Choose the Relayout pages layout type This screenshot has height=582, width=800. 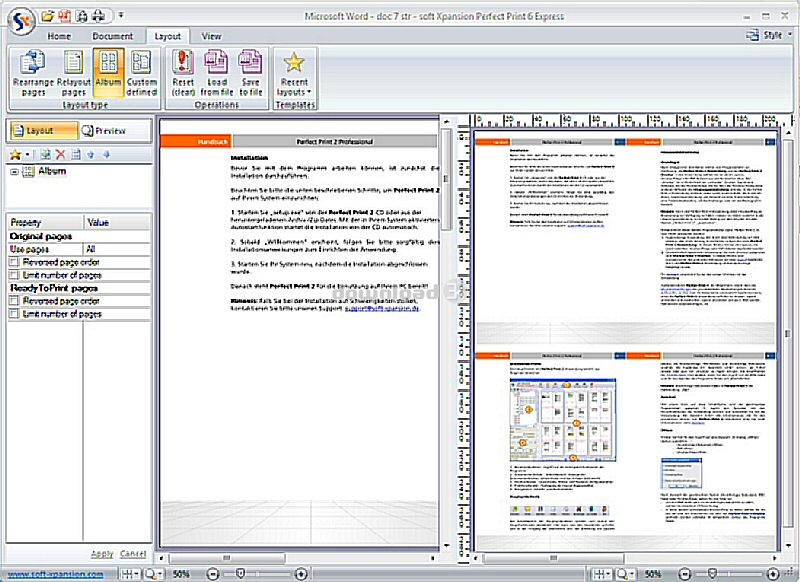73,72
